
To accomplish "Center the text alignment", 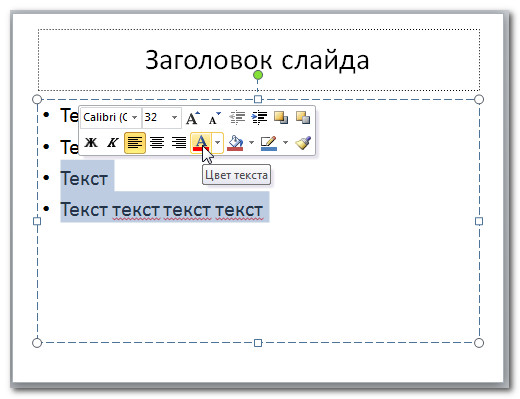I will click(157, 143).
